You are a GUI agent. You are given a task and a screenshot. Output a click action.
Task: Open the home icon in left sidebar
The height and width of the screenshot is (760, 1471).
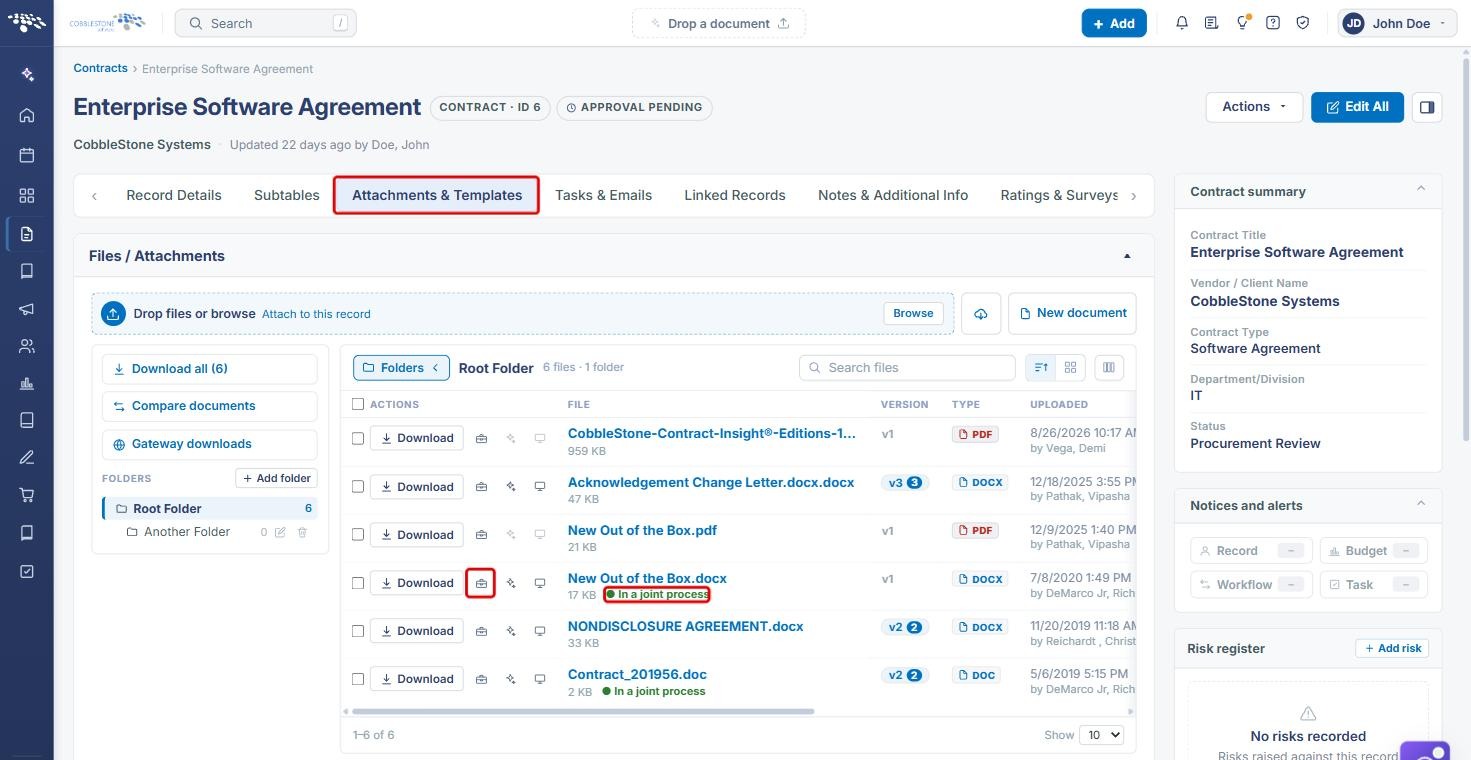pos(27,115)
